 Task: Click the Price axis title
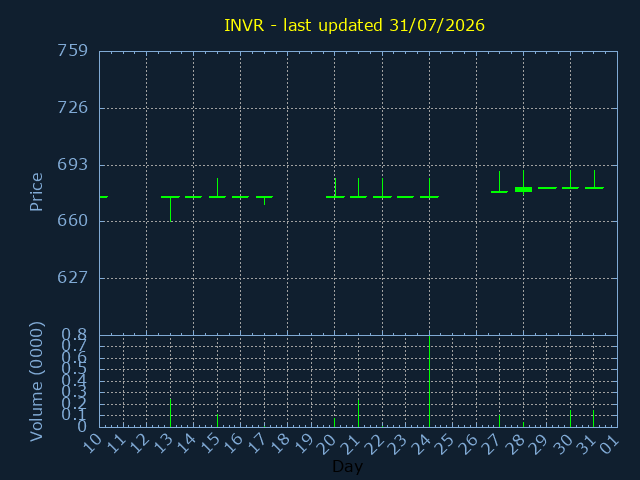(36, 192)
